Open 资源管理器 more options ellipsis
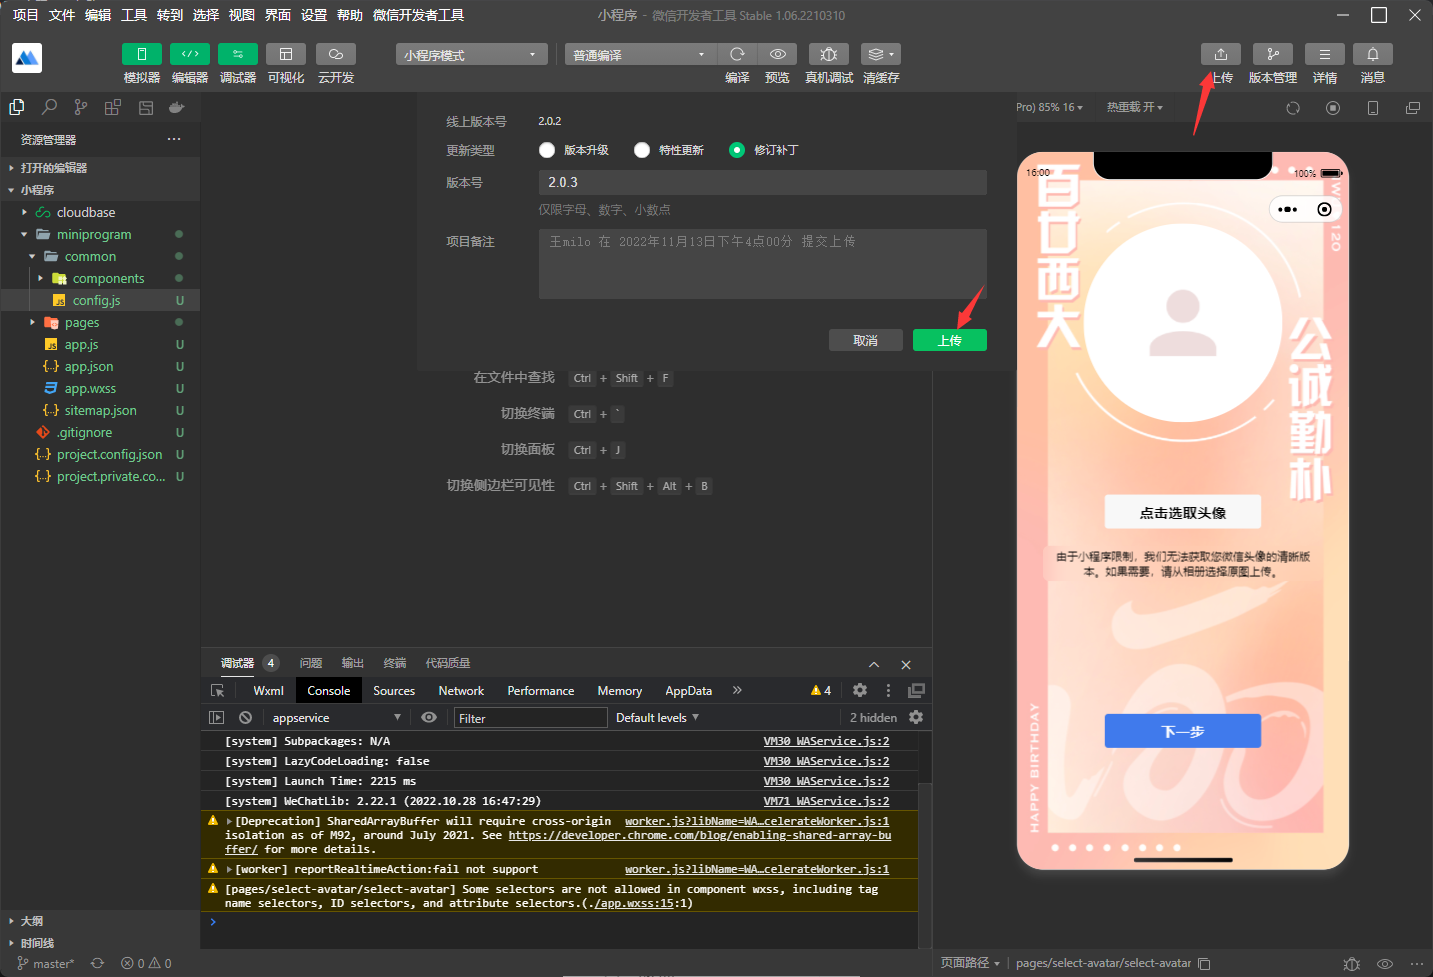Viewport: 1433px width, 977px height. tap(174, 139)
